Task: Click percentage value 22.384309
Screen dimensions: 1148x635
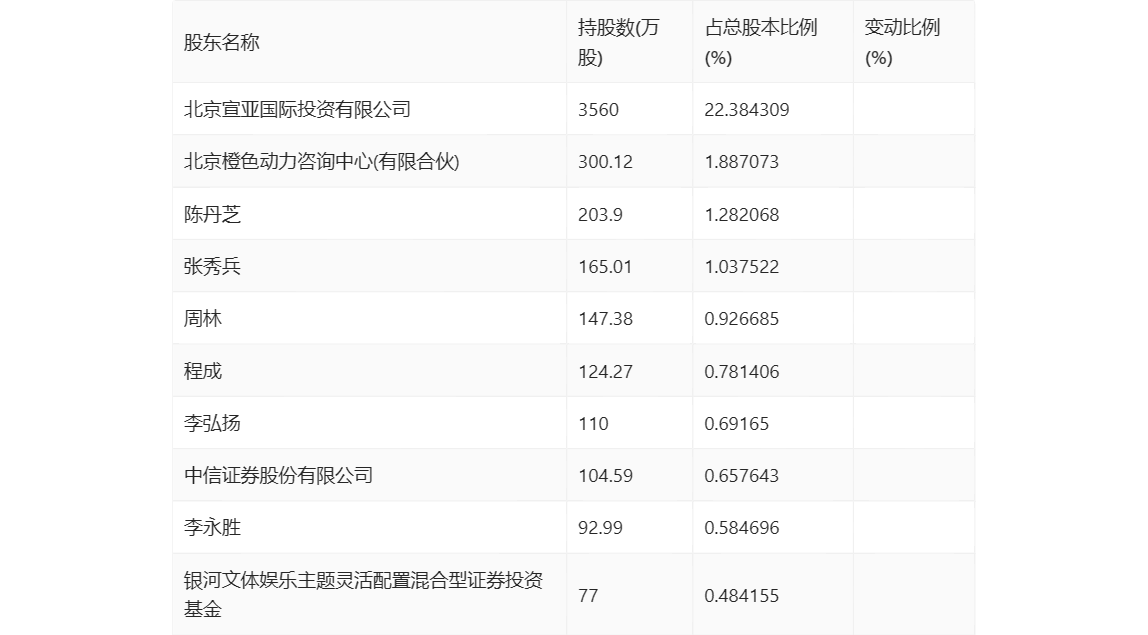Action: [x=747, y=110]
